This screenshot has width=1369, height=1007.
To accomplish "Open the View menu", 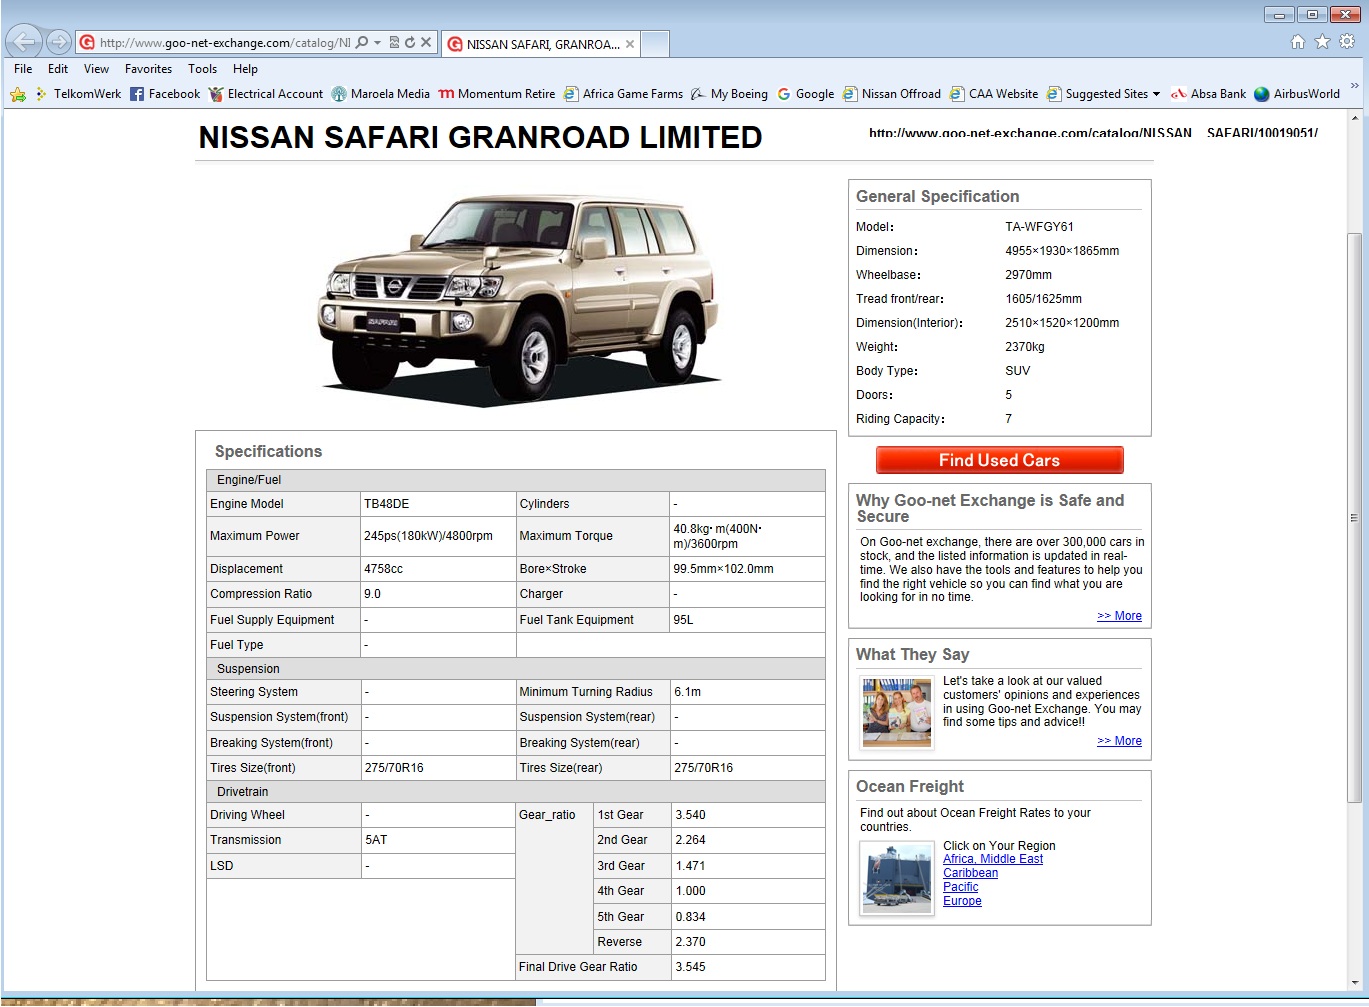I will pyautogui.click(x=96, y=69).
